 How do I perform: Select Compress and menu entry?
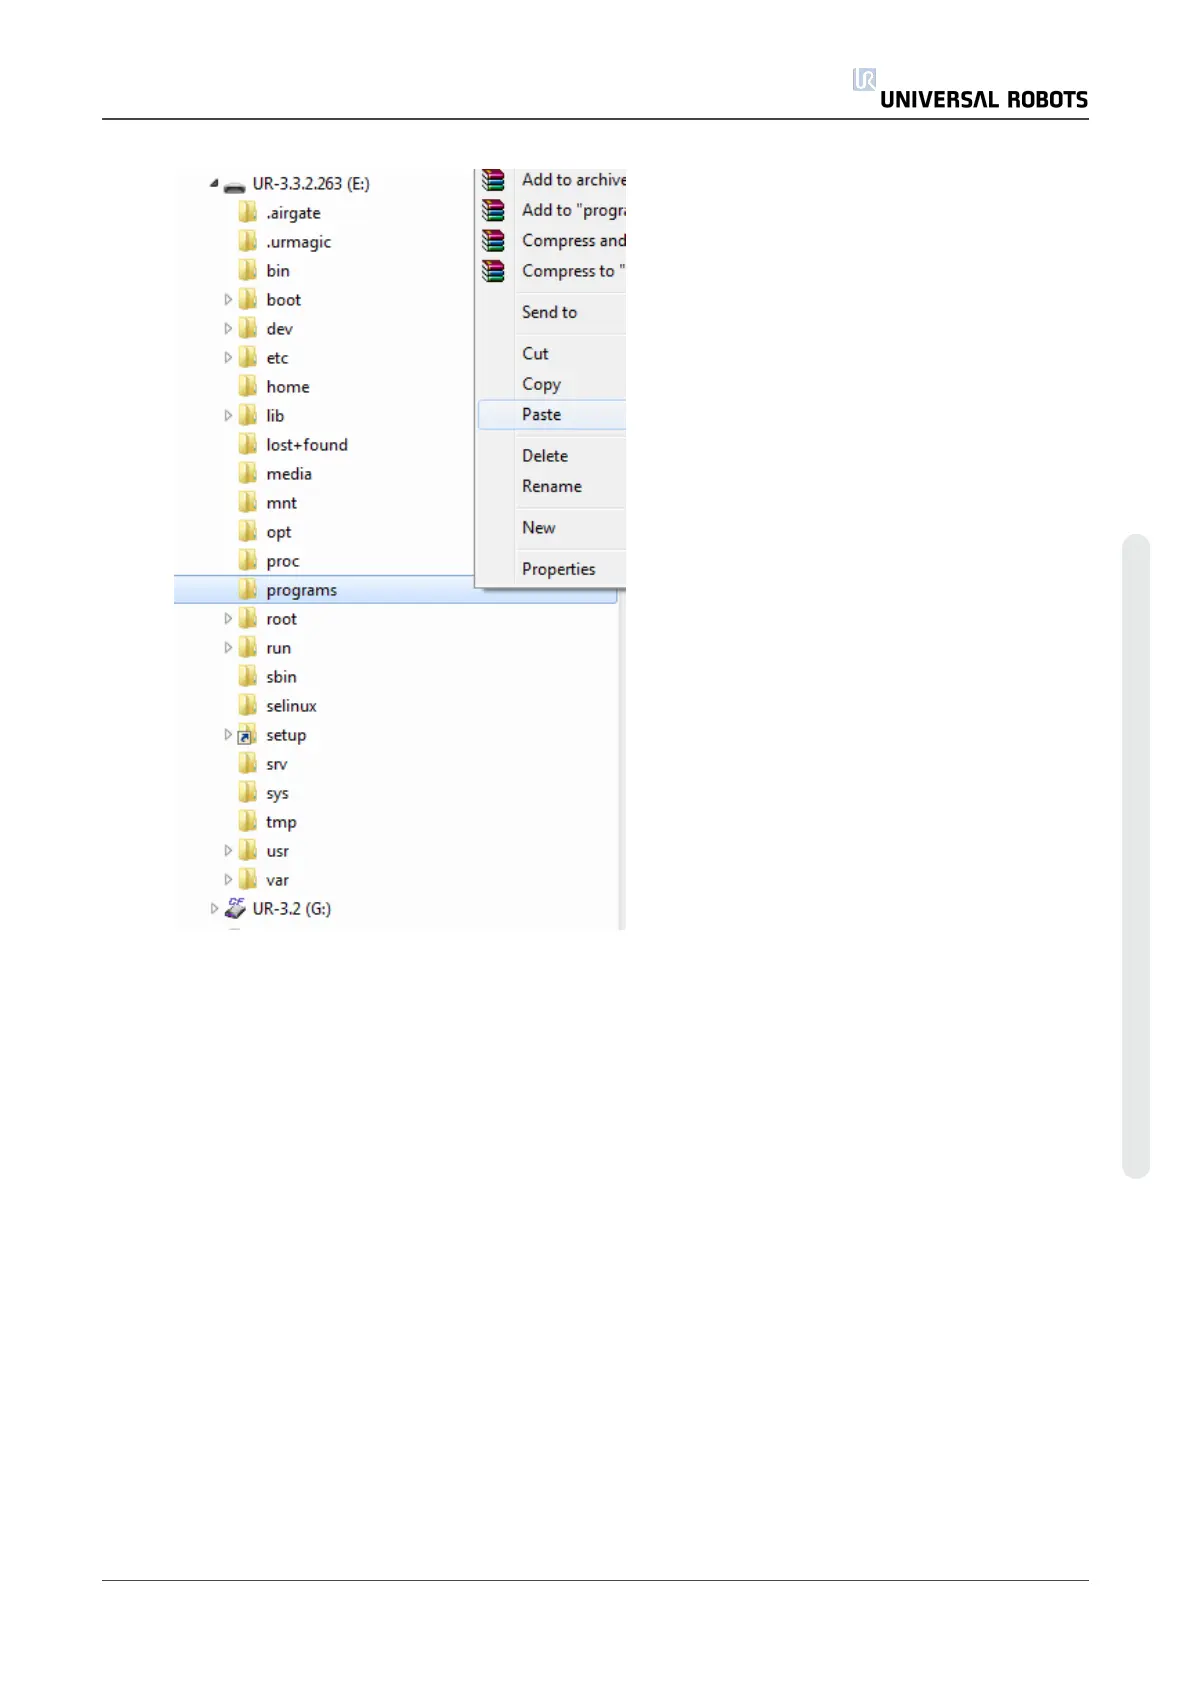click(x=552, y=240)
